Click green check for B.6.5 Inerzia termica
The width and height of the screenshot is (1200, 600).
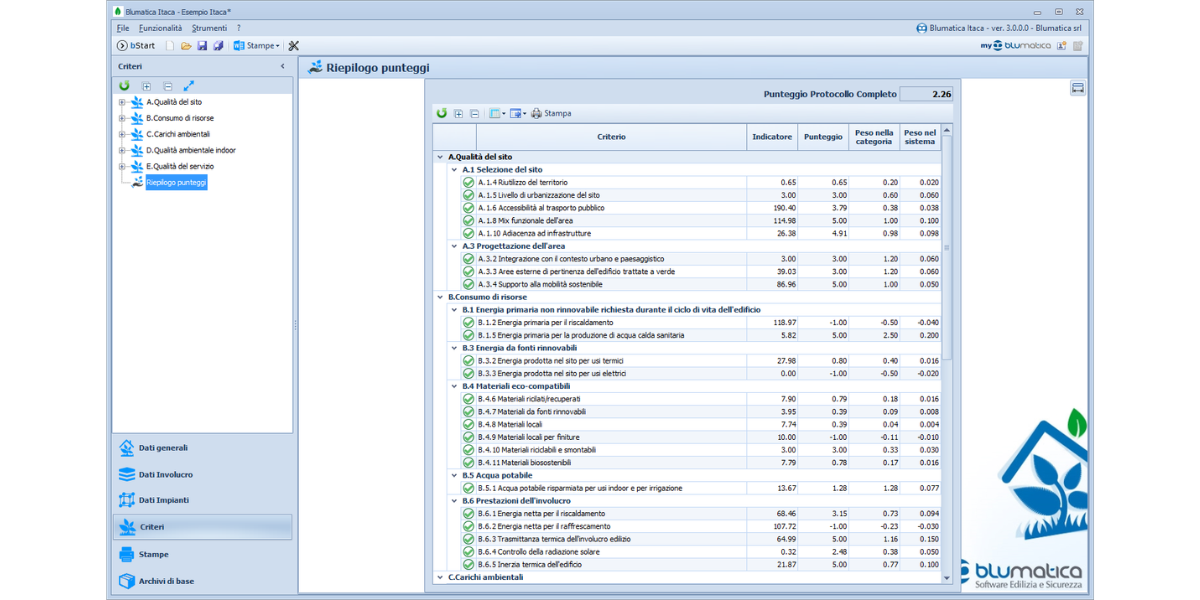pyautogui.click(x=468, y=565)
